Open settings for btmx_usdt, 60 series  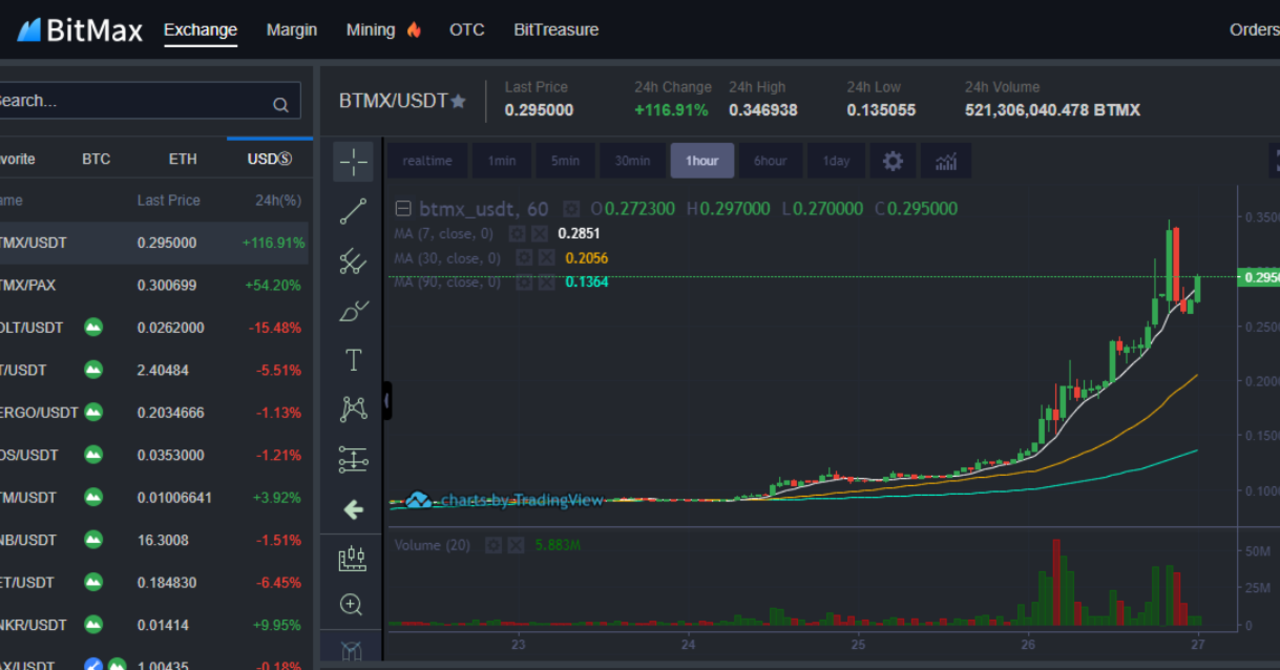coord(570,209)
